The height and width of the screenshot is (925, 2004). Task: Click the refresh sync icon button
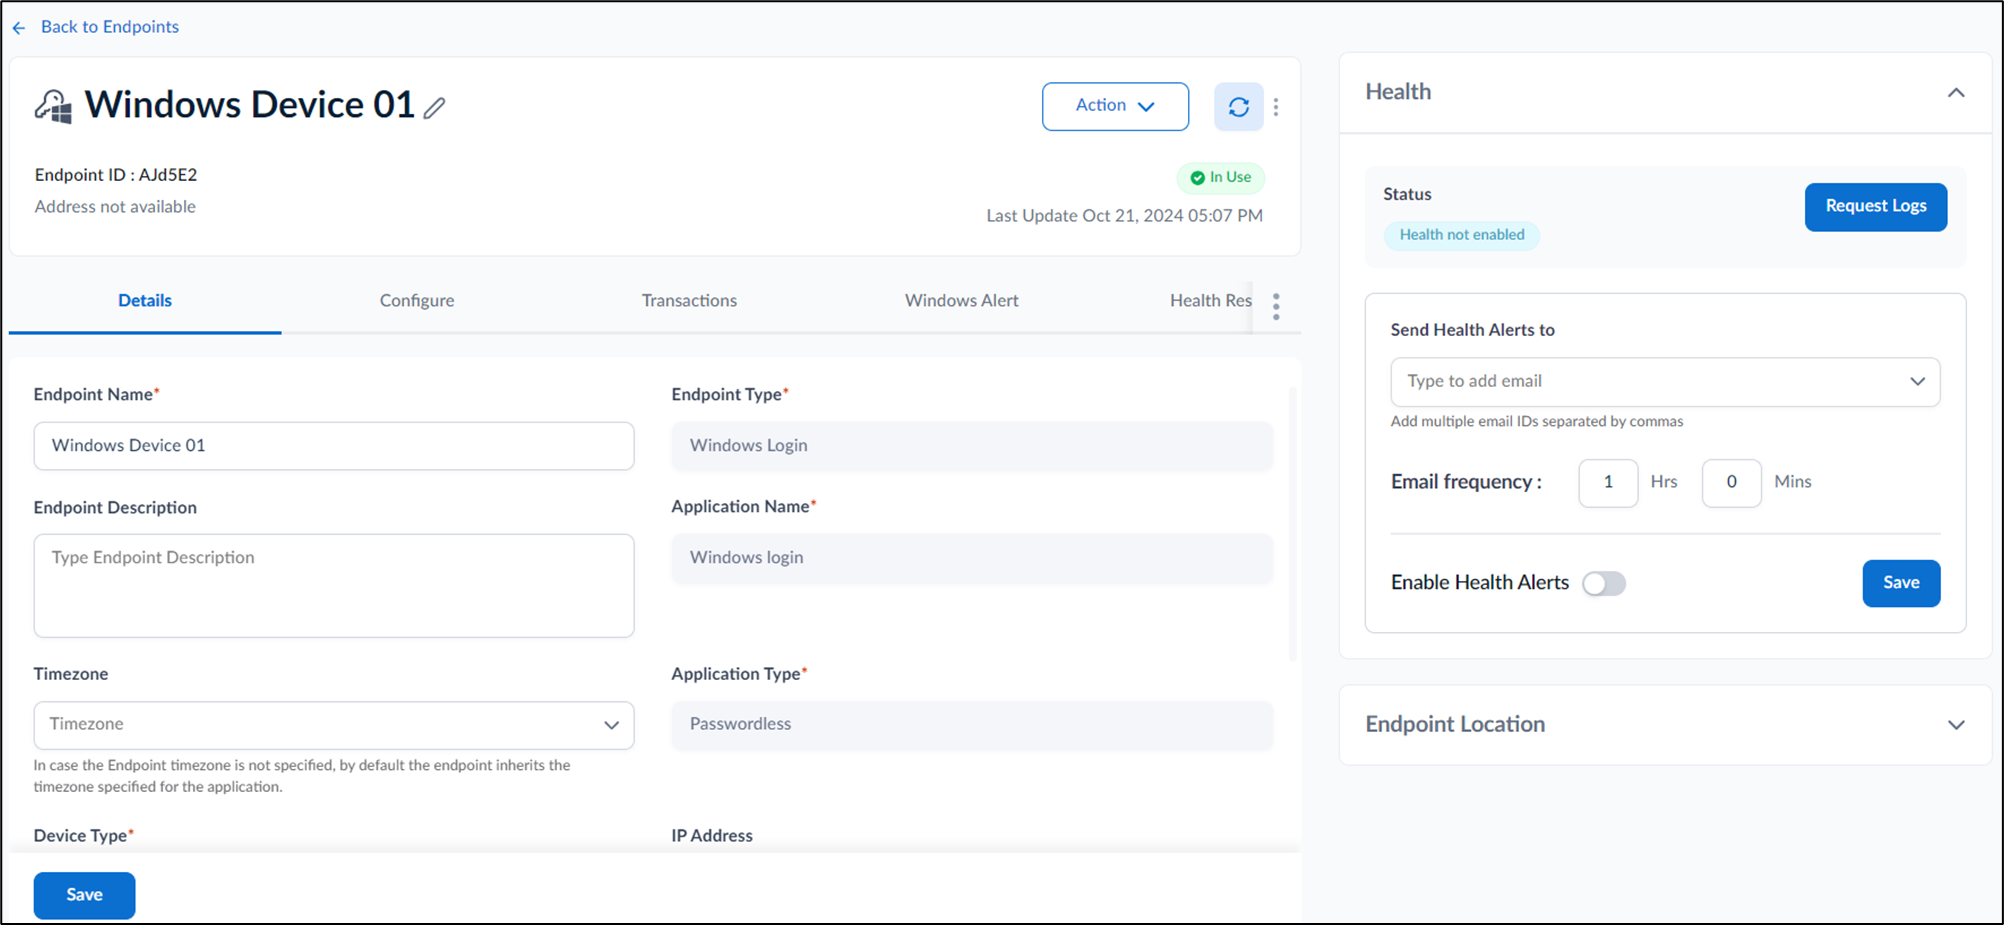(1238, 107)
